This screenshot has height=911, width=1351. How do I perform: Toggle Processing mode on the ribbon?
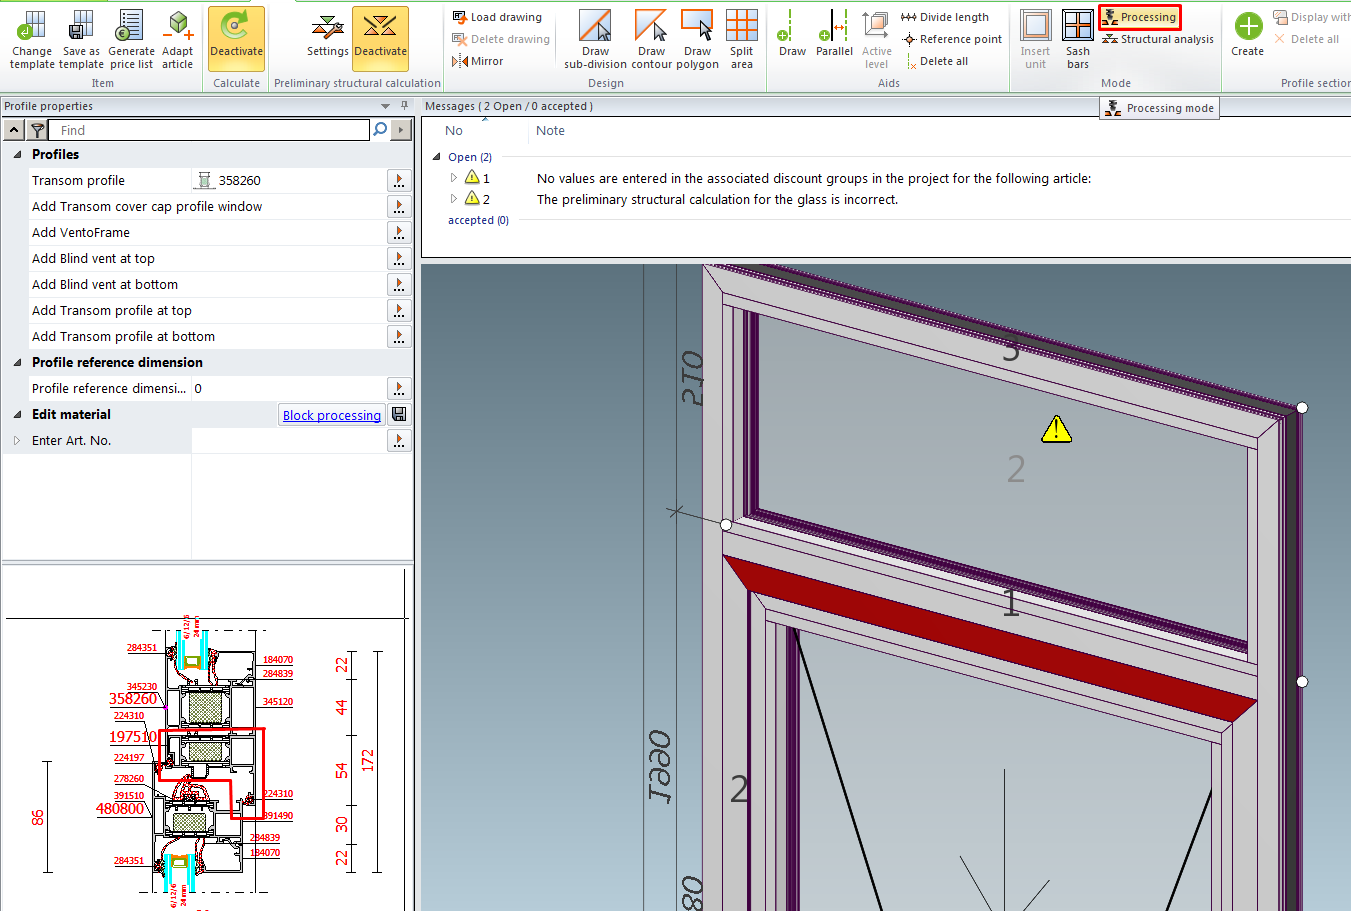(x=1139, y=17)
